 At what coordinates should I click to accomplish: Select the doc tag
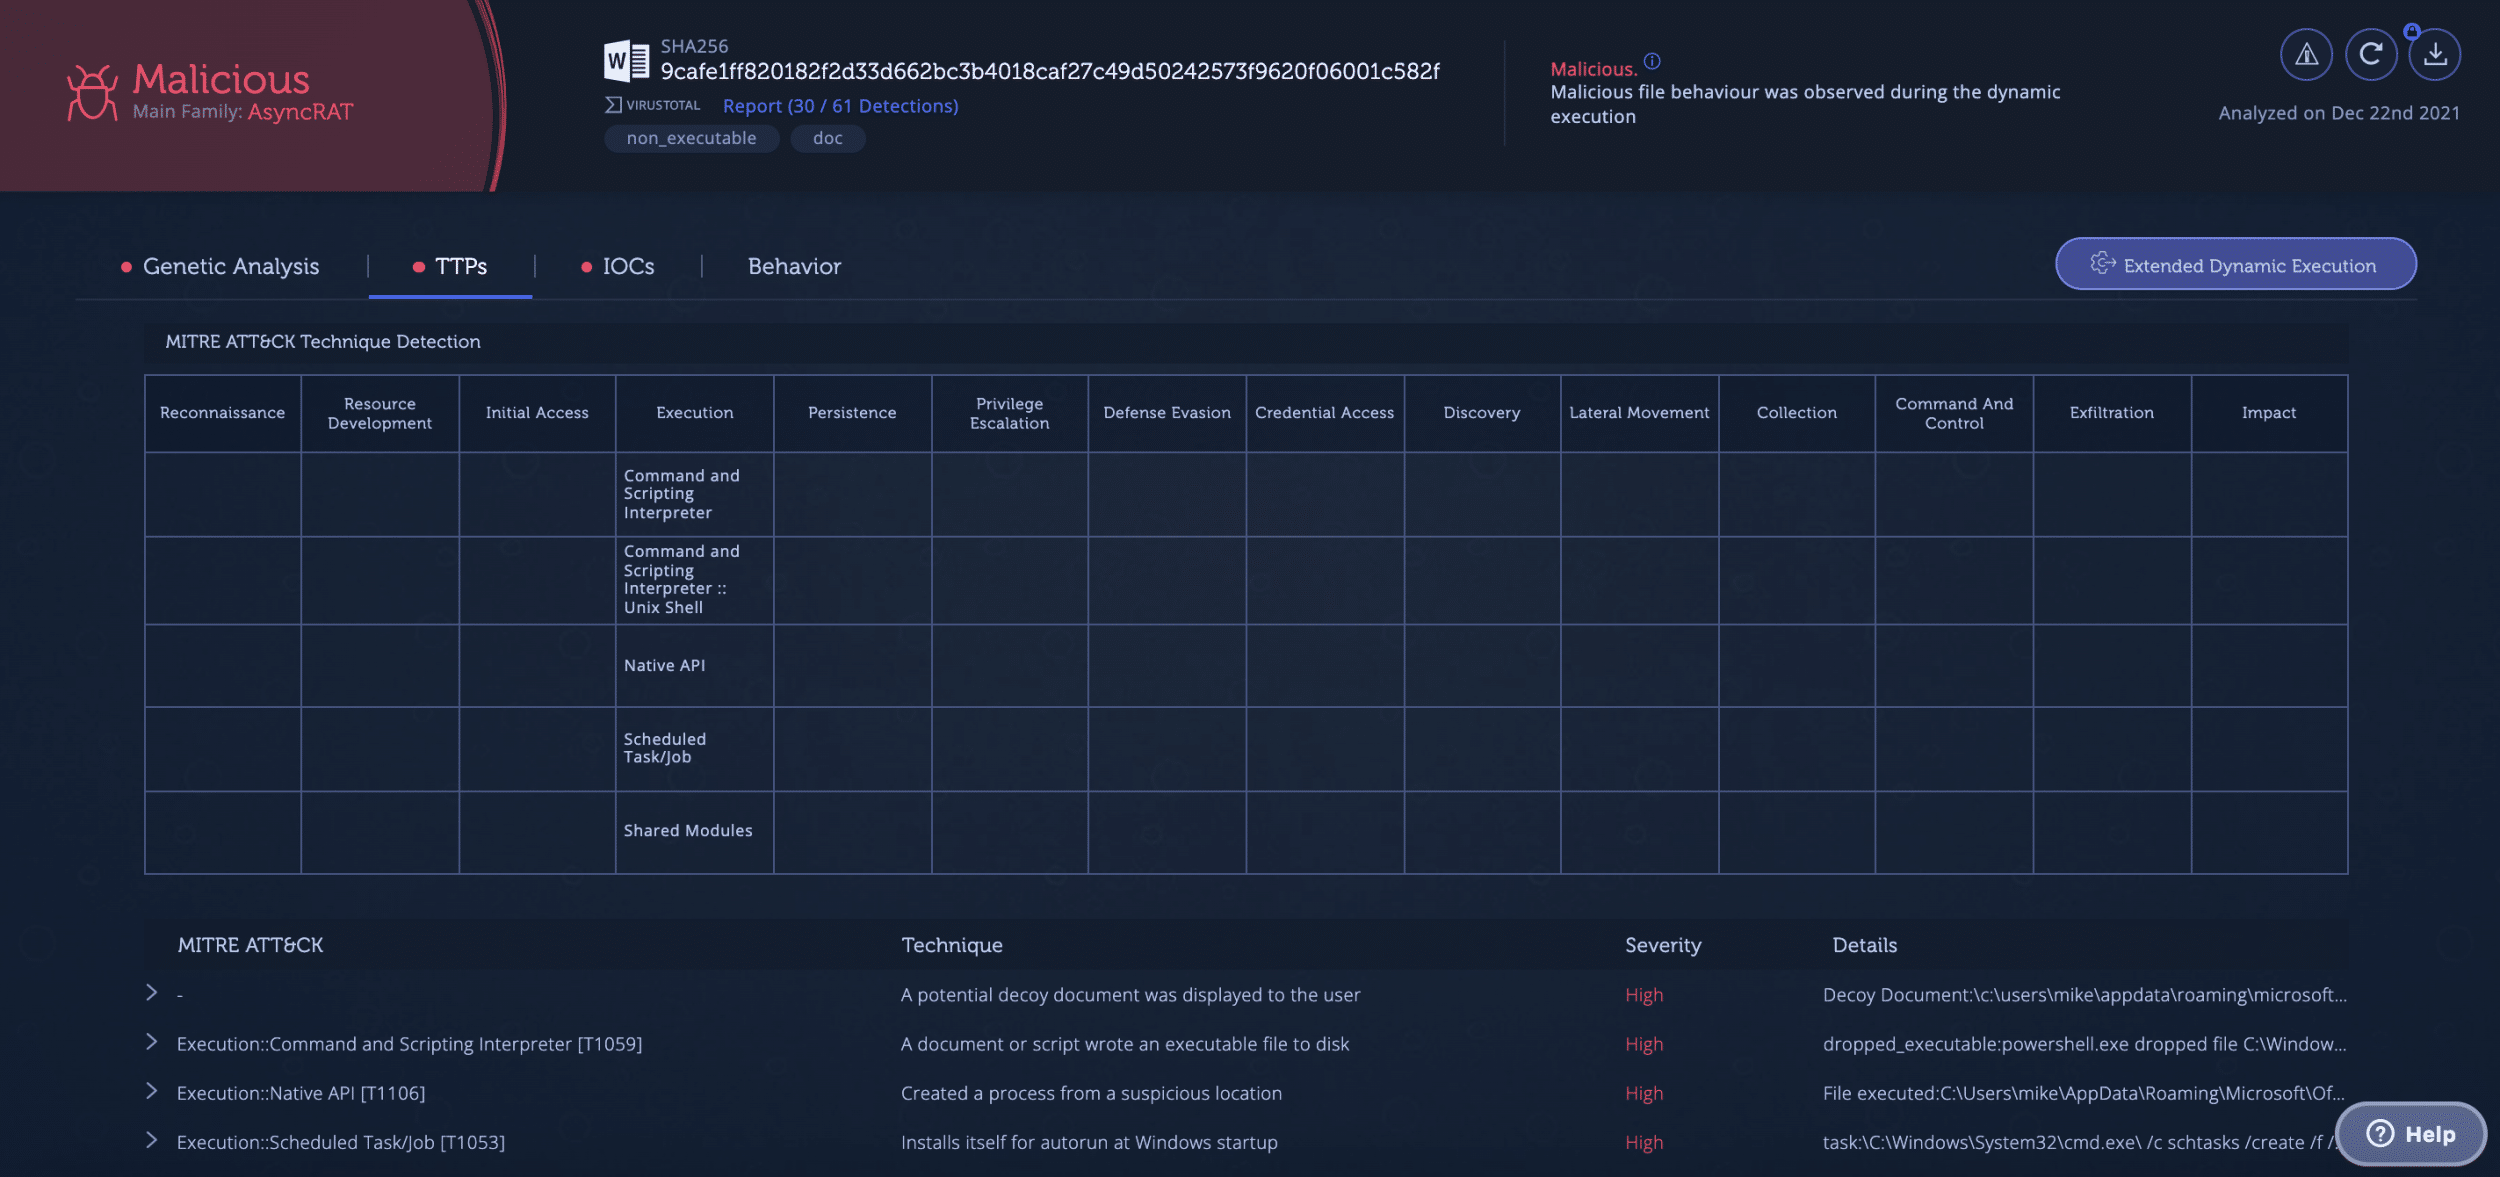pos(828,138)
